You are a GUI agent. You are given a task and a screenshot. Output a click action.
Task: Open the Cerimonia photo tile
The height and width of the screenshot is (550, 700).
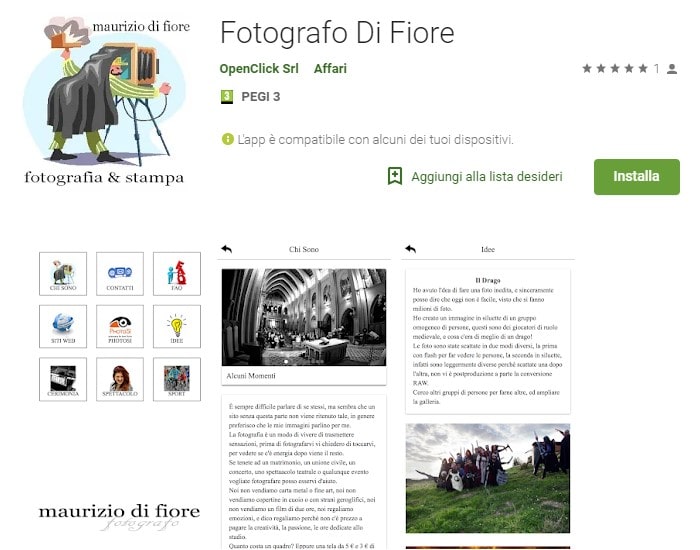coord(63,379)
